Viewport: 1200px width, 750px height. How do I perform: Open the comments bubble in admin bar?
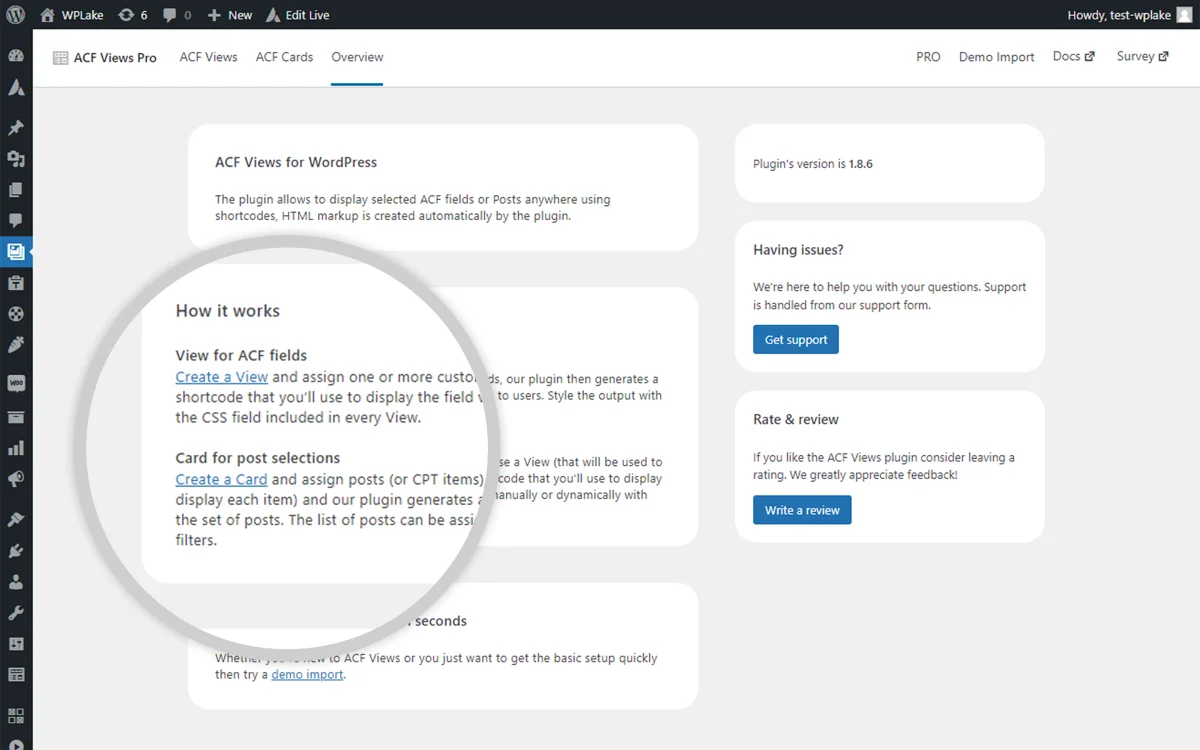coord(177,15)
